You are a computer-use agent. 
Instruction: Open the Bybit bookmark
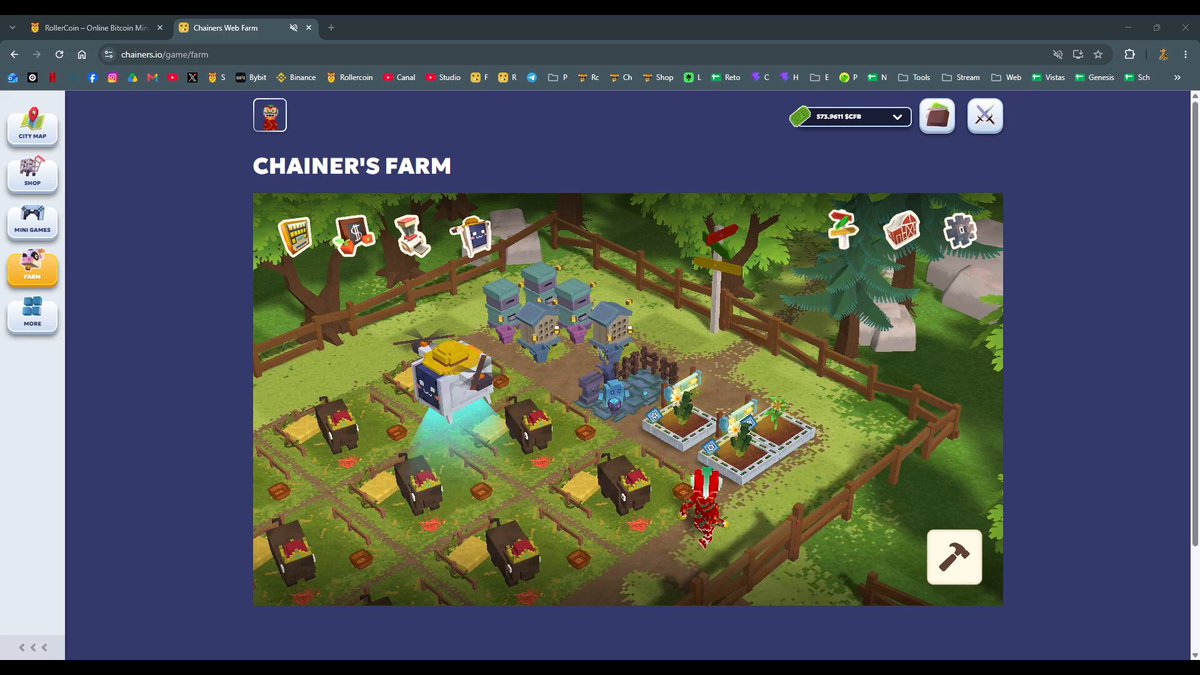coord(252,77)
